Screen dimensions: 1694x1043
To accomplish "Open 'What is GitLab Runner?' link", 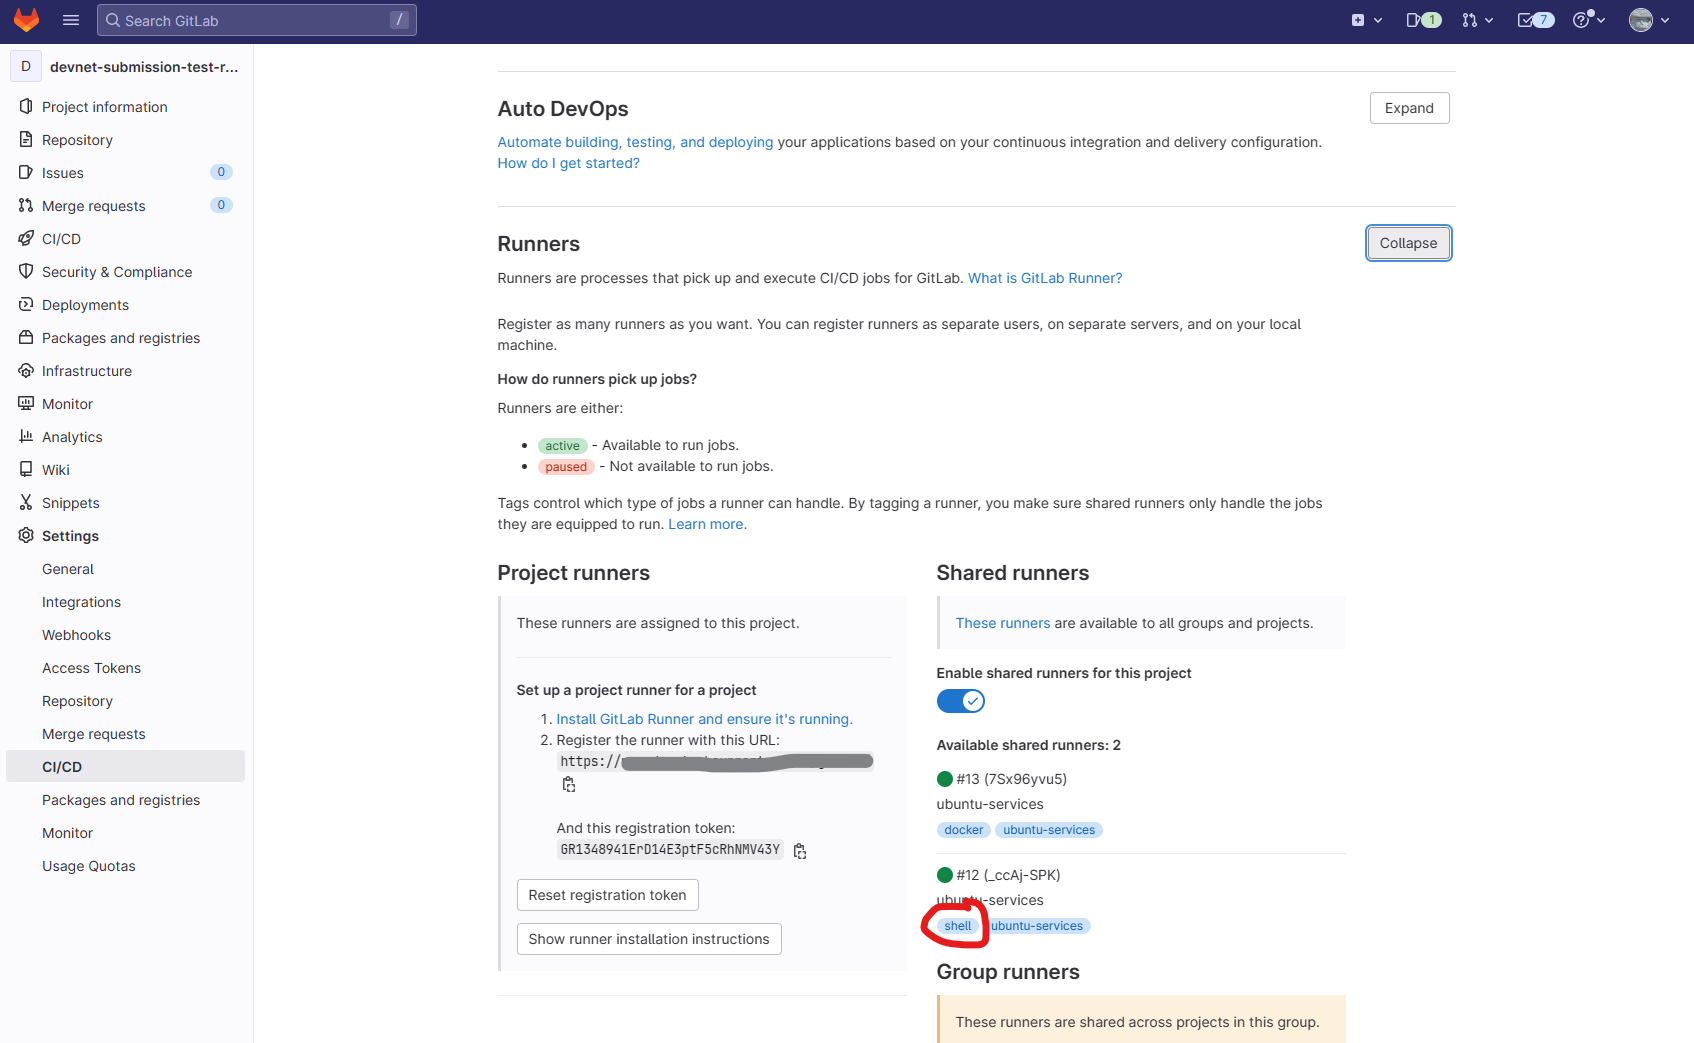I will (x=1045, y=278).
